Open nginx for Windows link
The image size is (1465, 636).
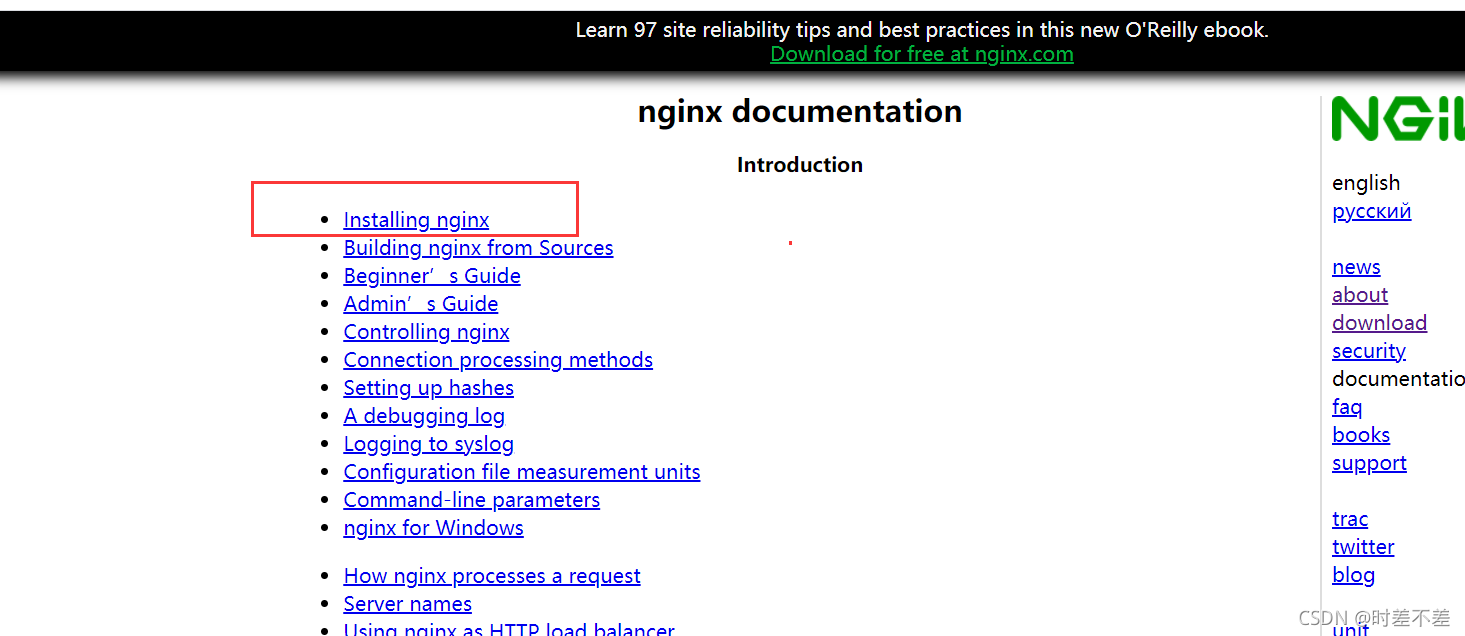coord(433,528)
